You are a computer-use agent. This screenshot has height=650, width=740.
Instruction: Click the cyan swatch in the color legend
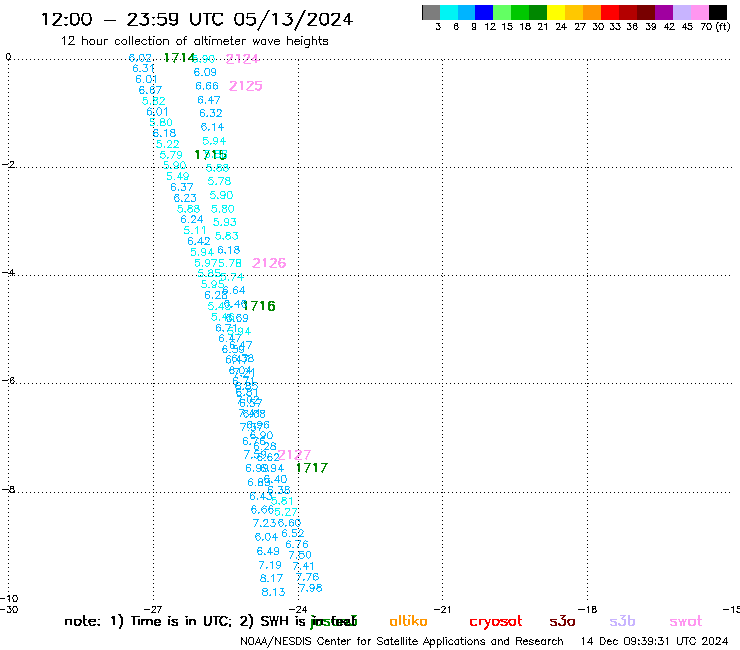pyautogui.click(x=449, y=12)
